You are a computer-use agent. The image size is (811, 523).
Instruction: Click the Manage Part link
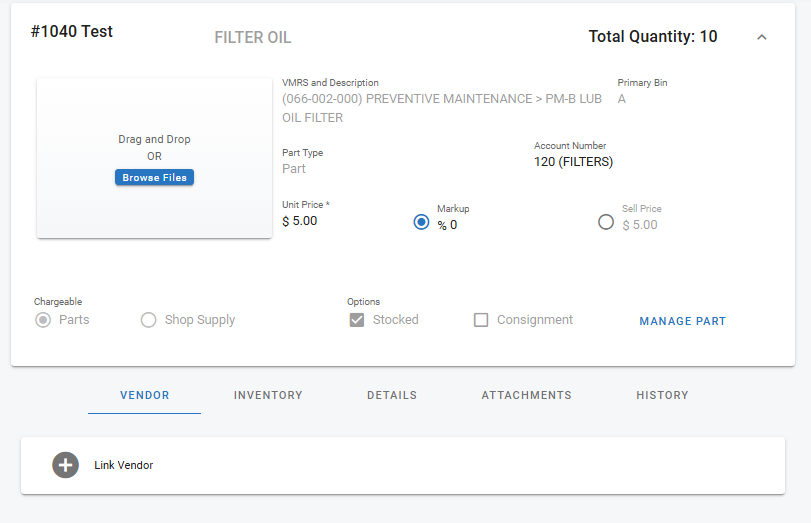682,321
